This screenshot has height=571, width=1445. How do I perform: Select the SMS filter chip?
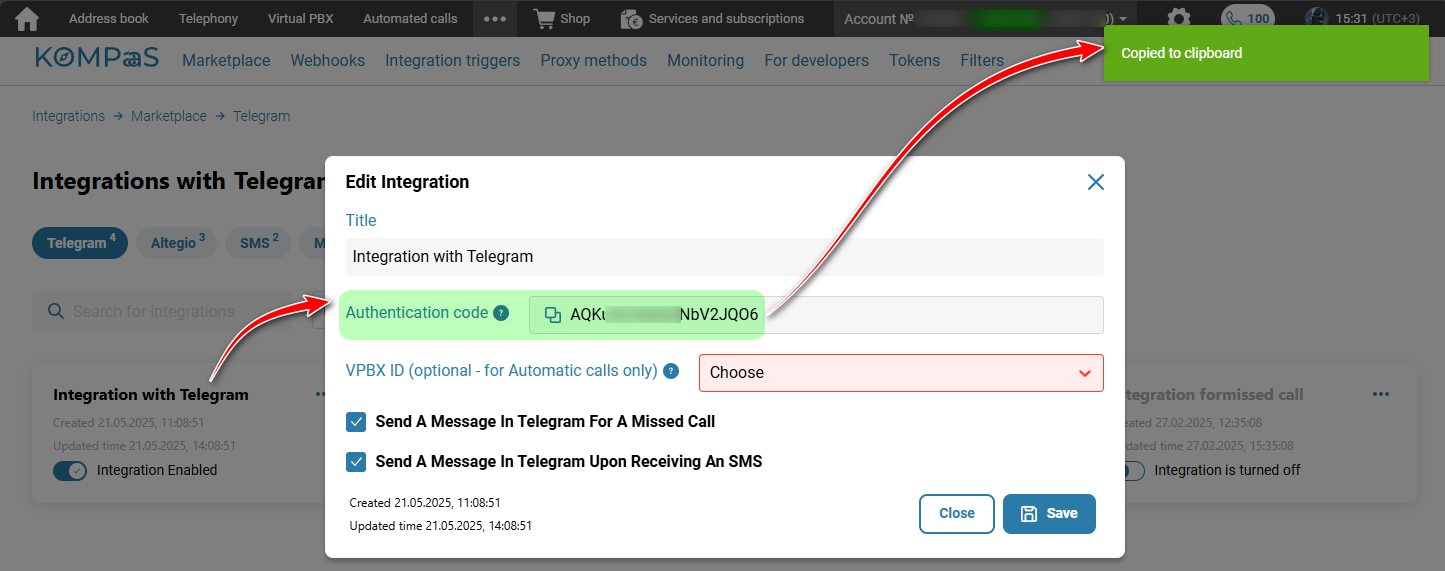[x=258, y=243]
